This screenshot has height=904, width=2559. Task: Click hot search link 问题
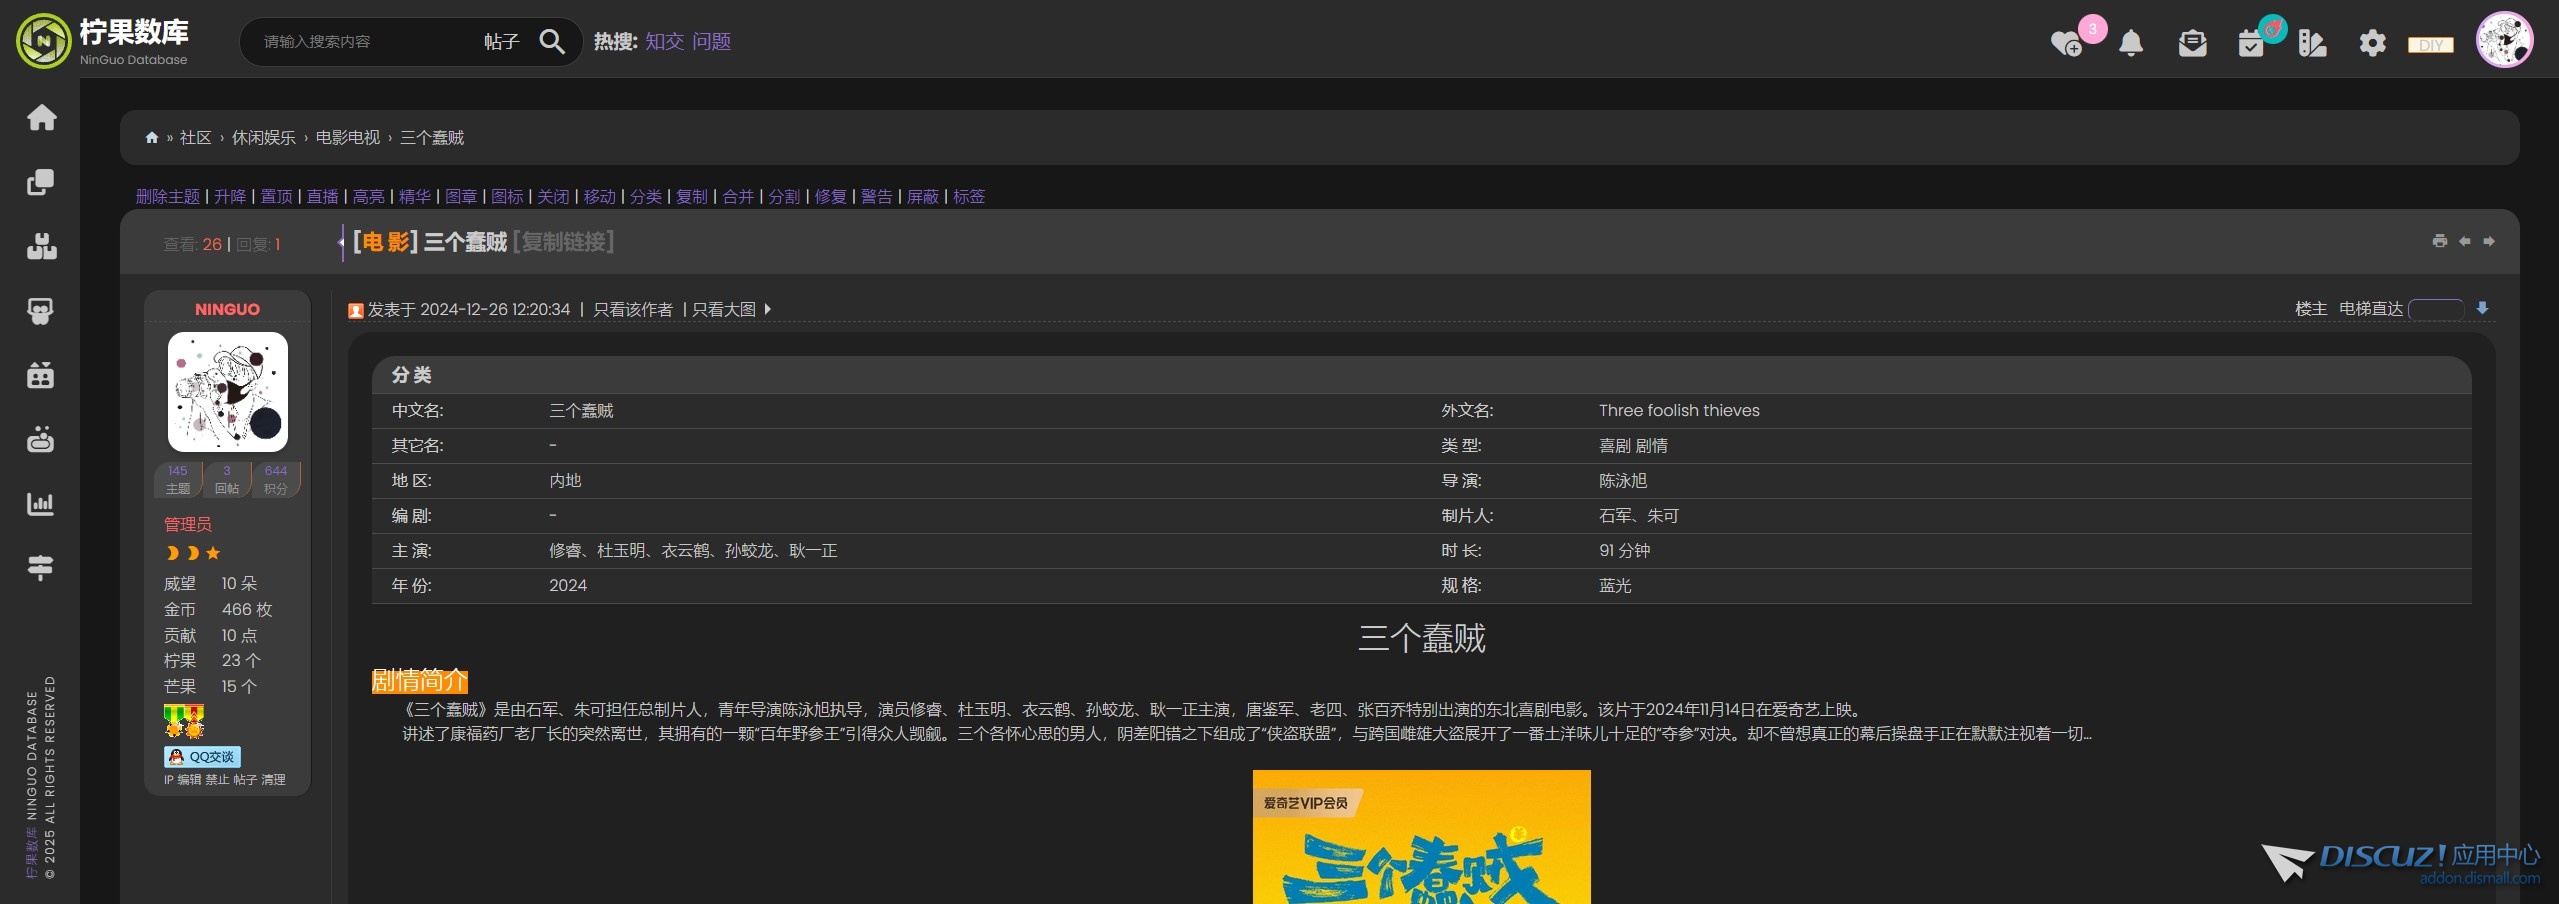[712, 41]
